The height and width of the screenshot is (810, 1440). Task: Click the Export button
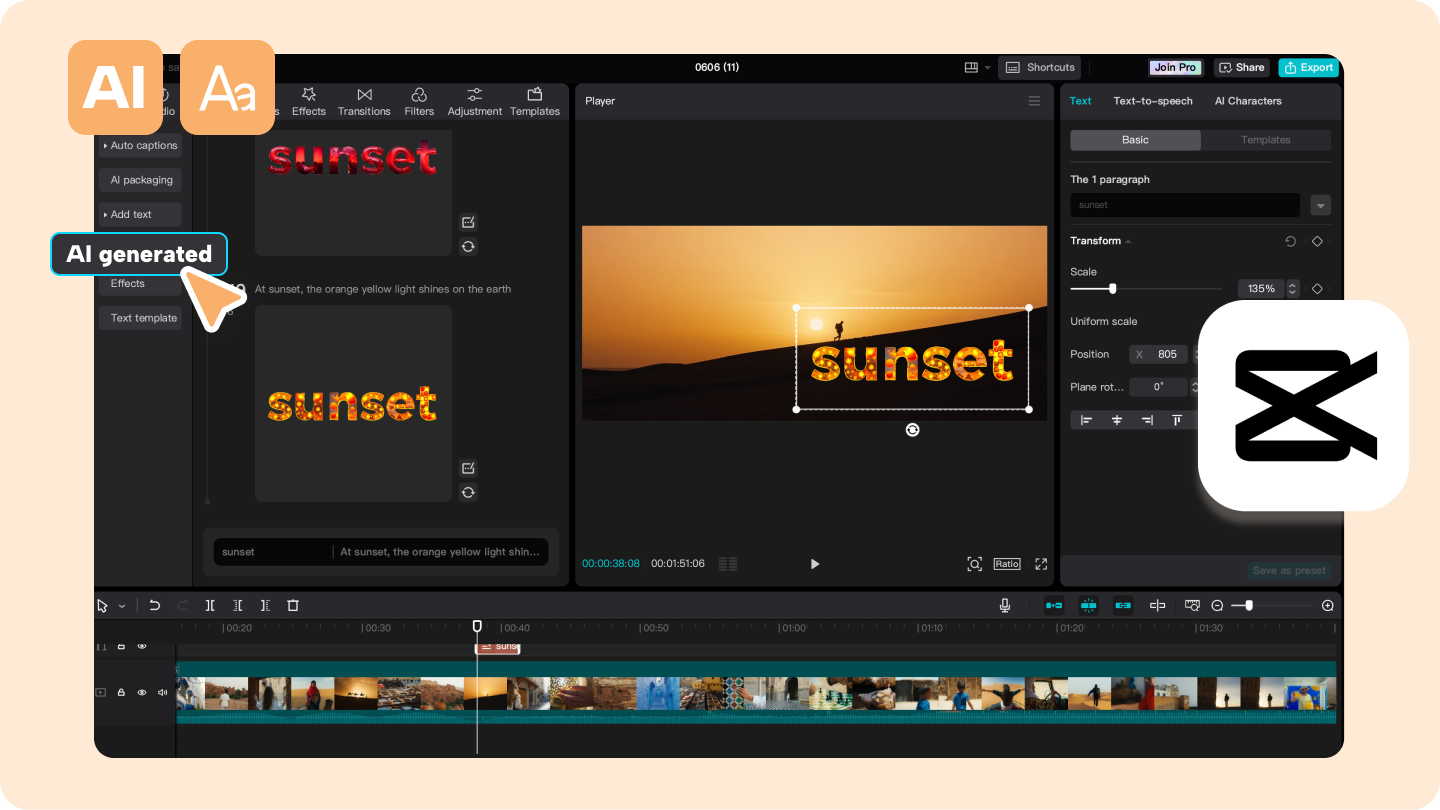1308,67
